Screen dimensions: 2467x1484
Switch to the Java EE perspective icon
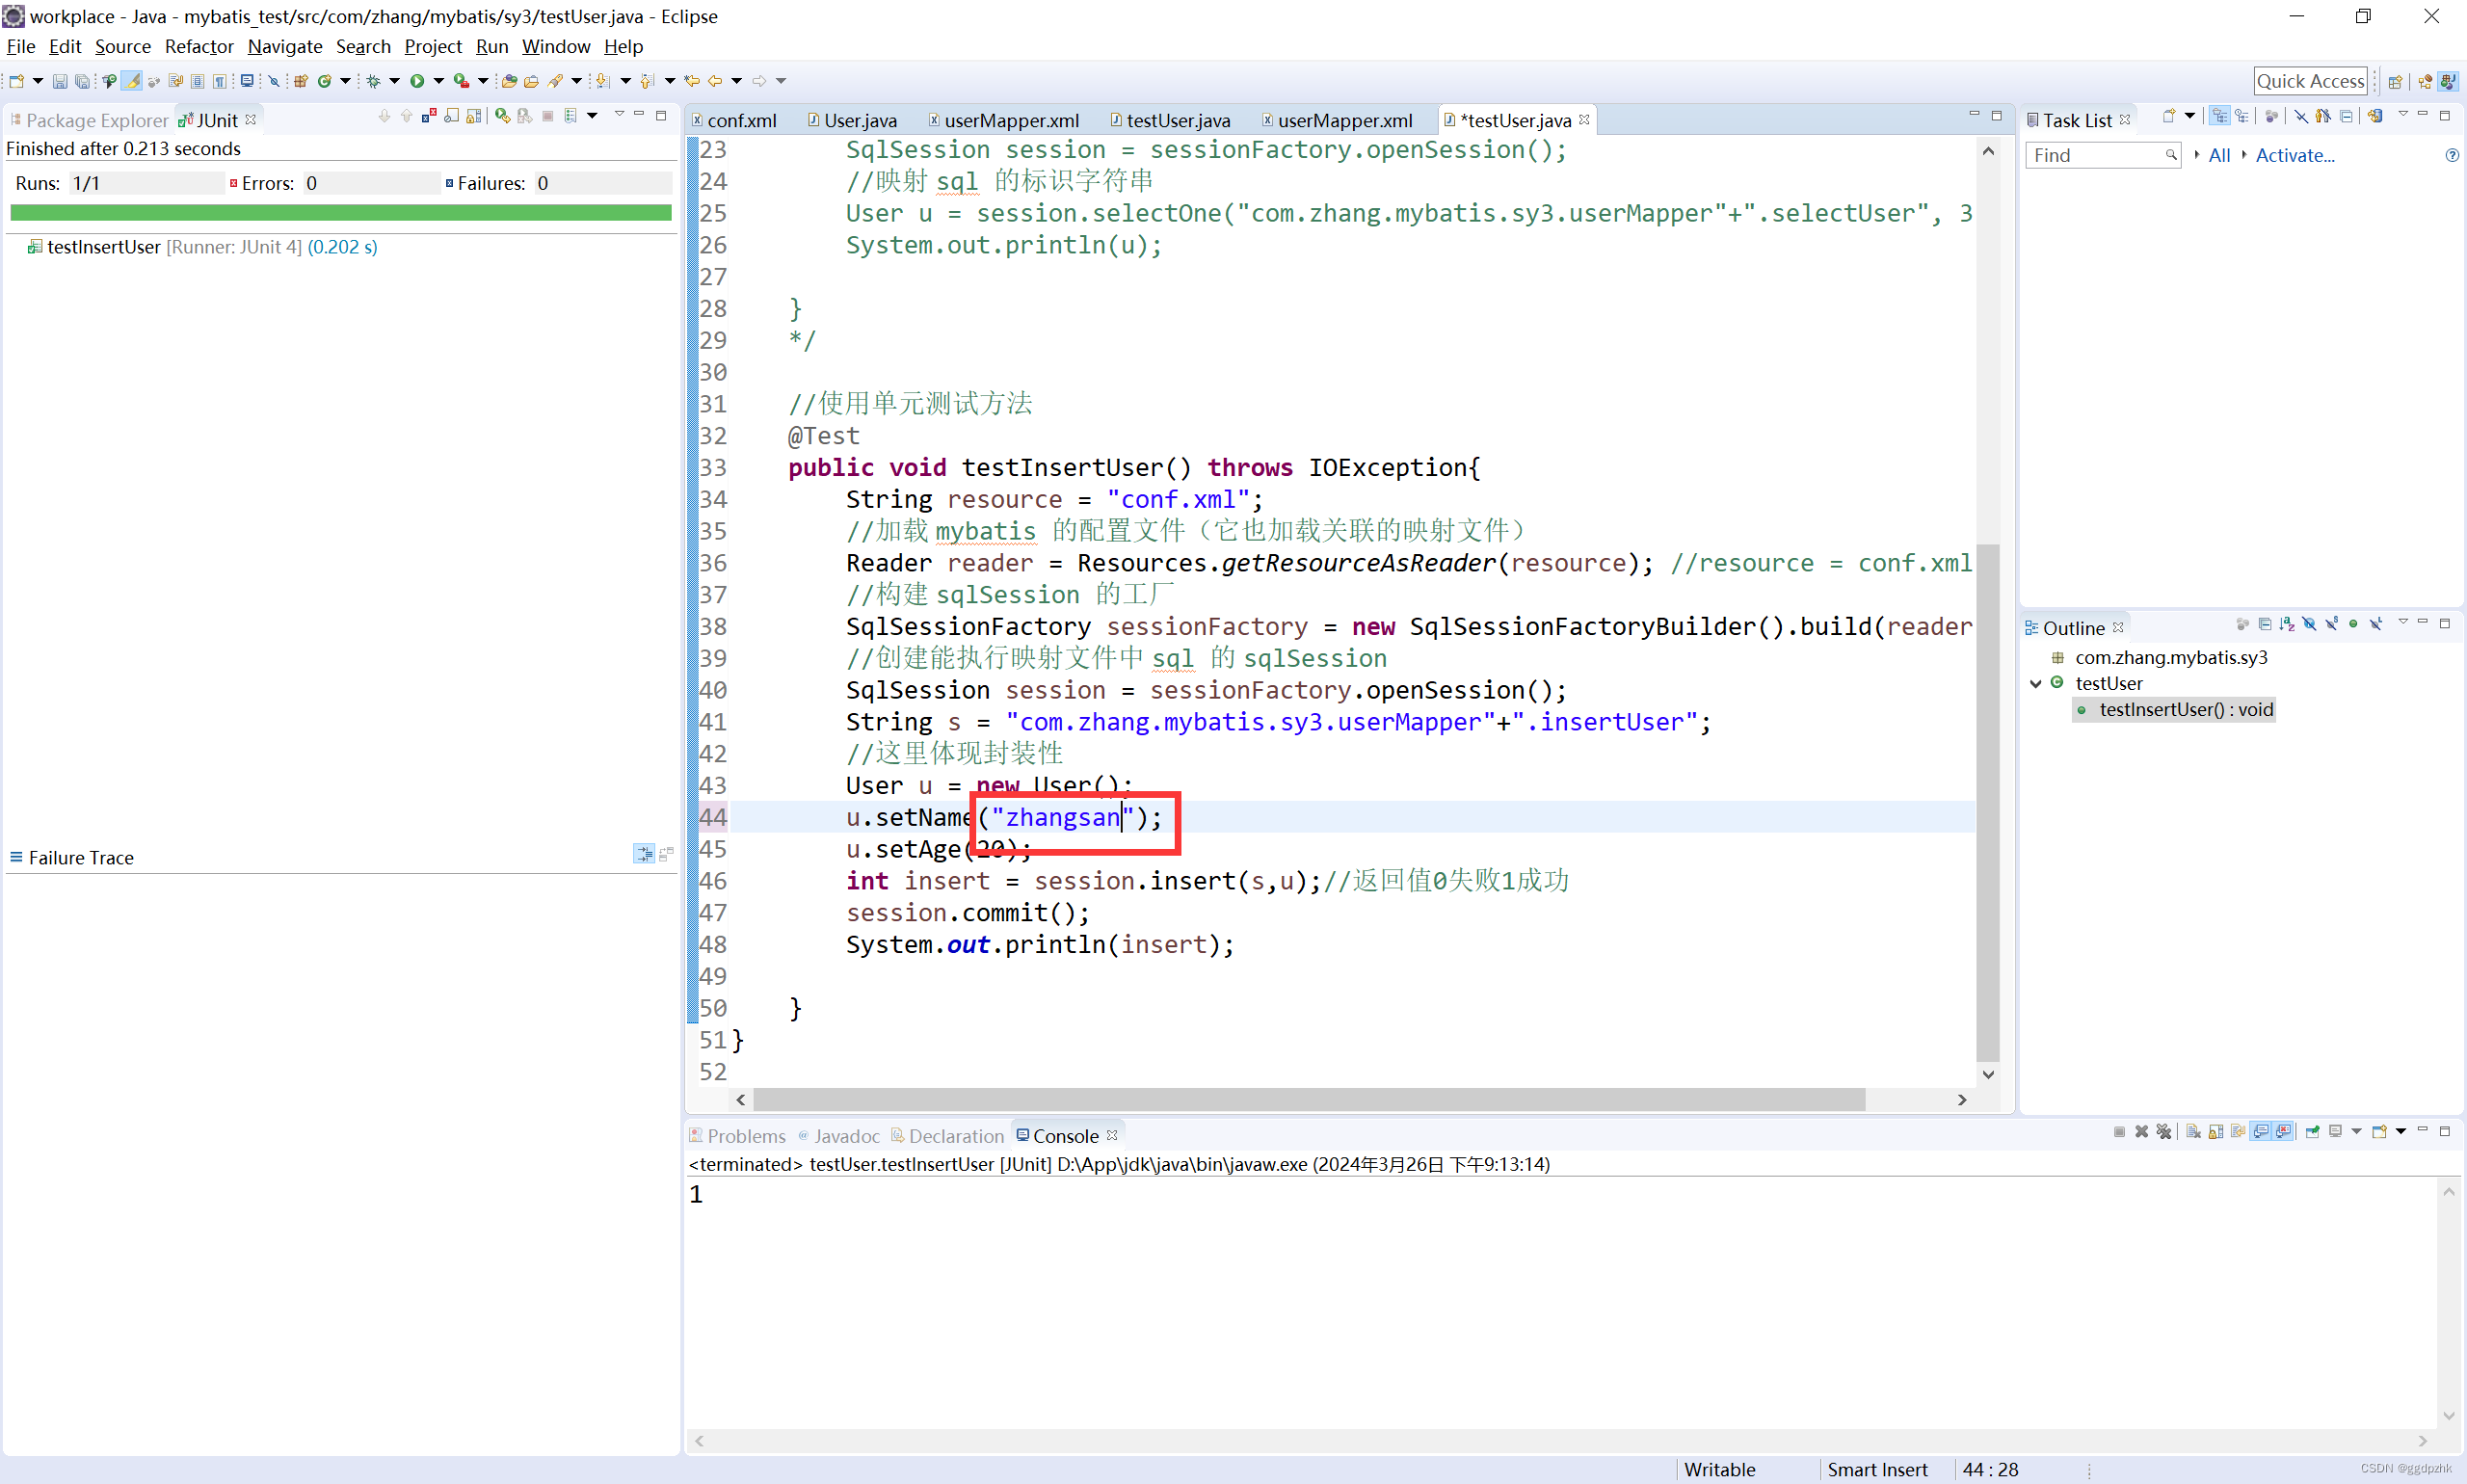click(2424, 81)
